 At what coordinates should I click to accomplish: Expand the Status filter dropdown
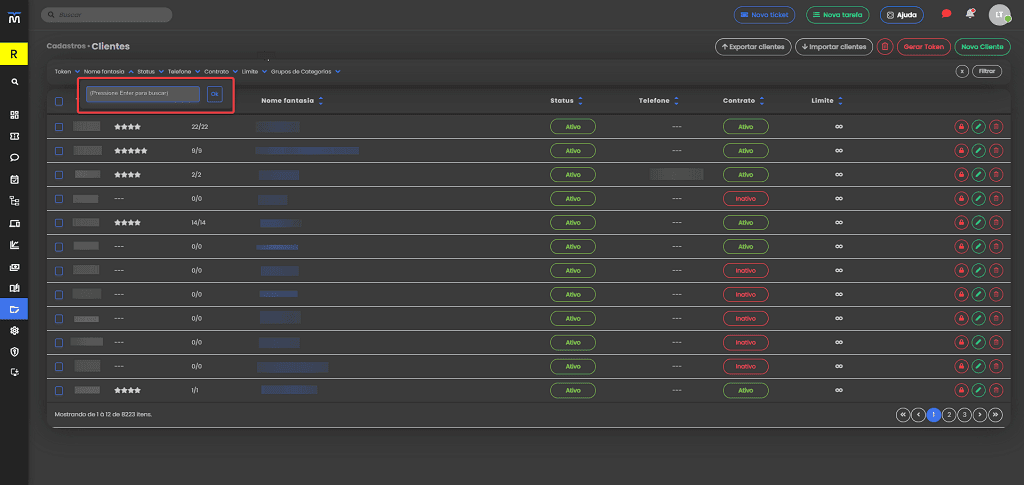tap(150, 71)
